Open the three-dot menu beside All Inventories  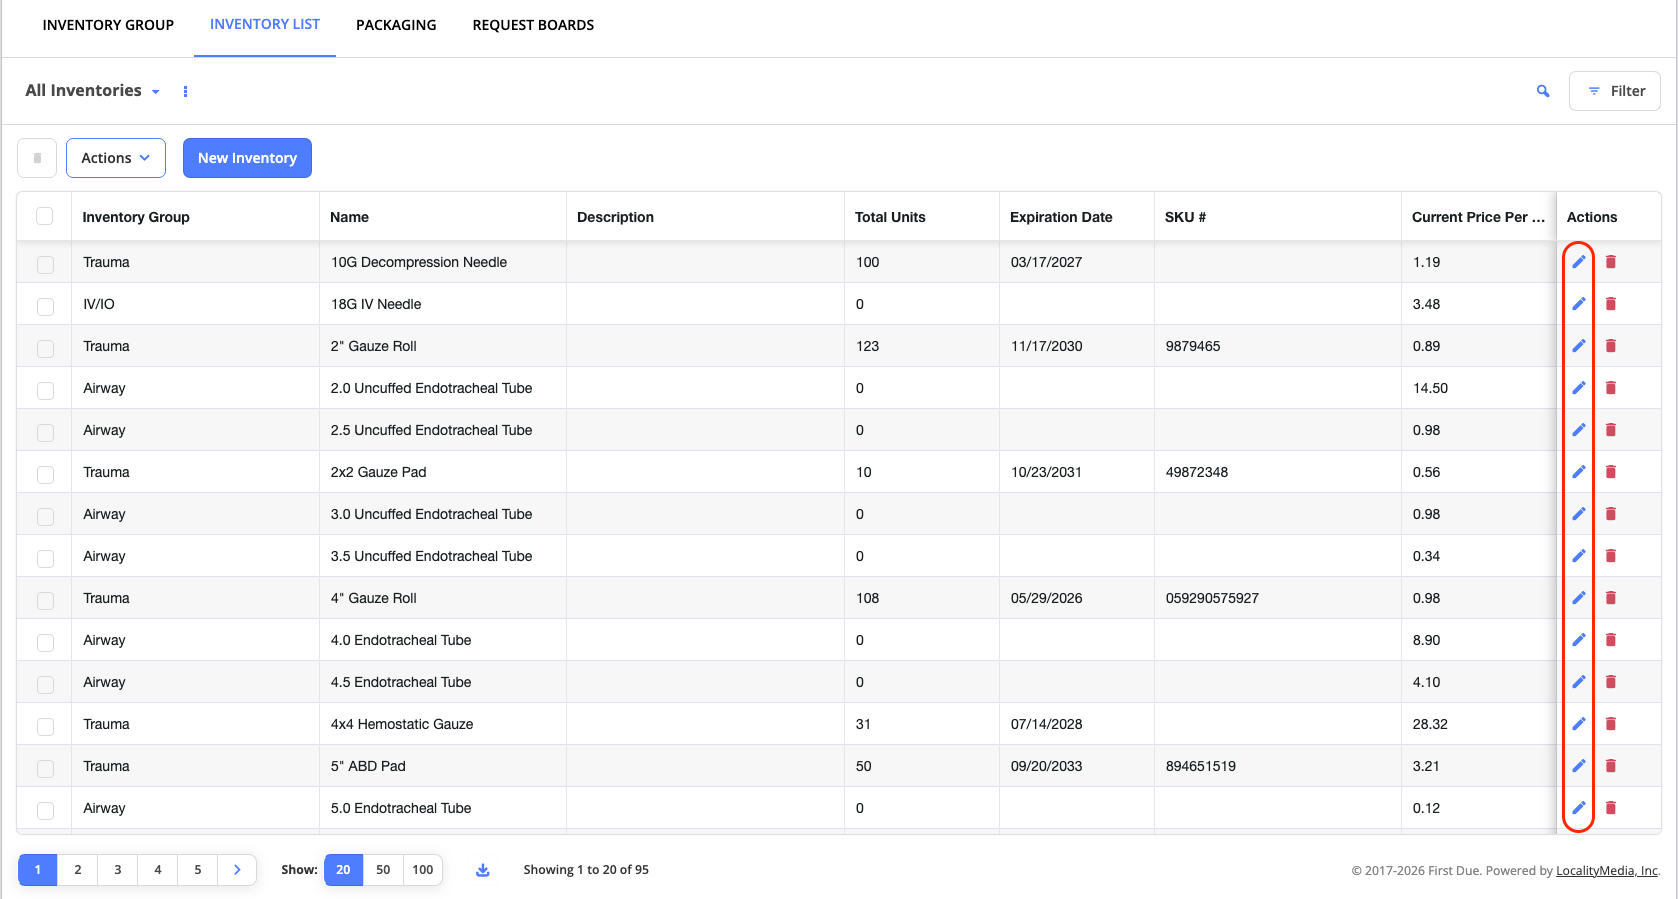point(185,91)
